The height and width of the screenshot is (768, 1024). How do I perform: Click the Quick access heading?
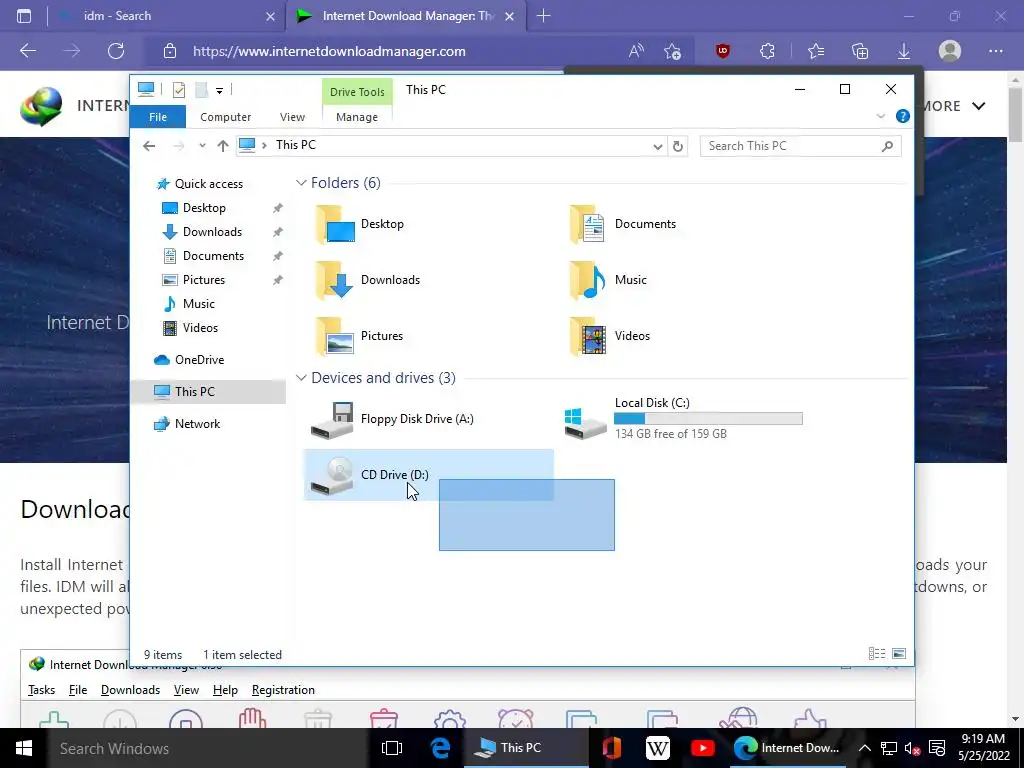[208, 184]
